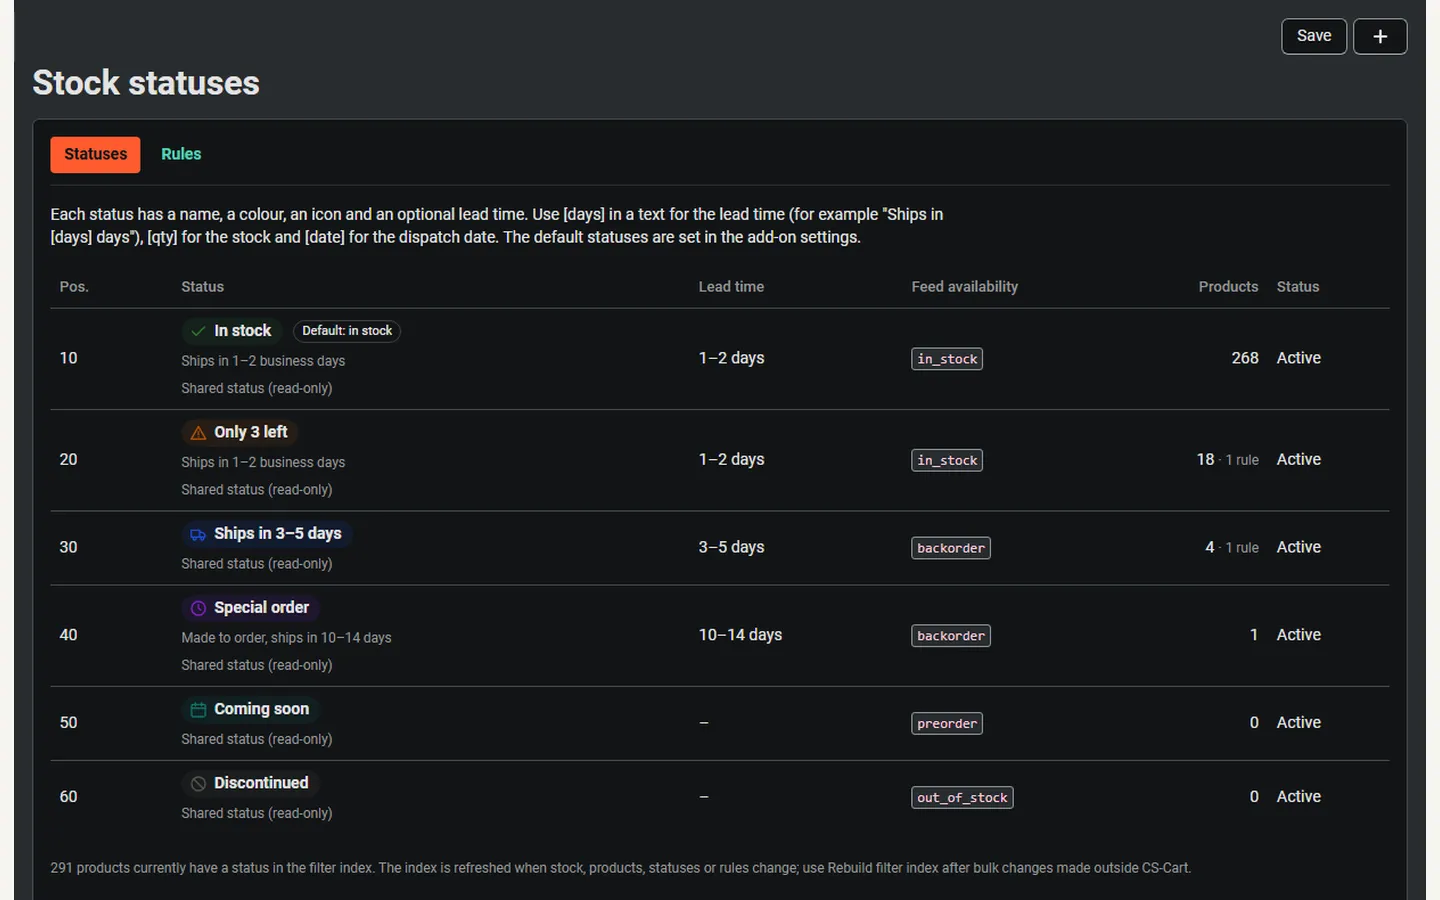Click 'Made to order, ships in 10–14 days' description
Screen dimensions: 1440x900
coord(286,638)
